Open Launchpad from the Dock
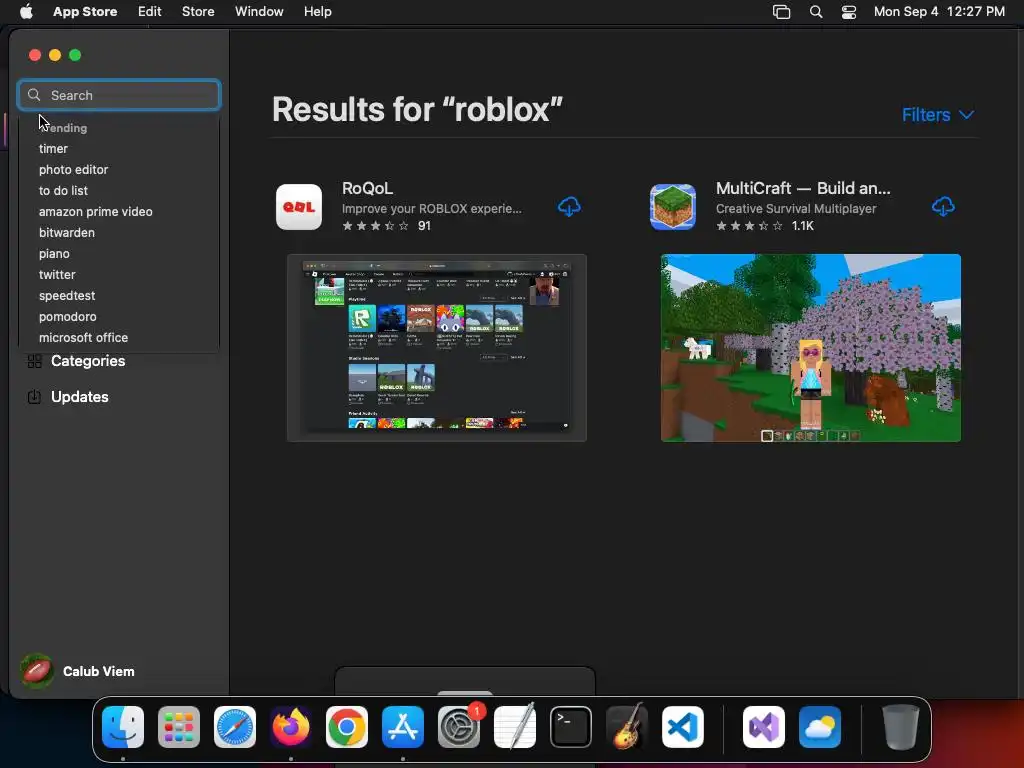Image resolution: width=1024 pixels, height=768 pixels. 179,727
